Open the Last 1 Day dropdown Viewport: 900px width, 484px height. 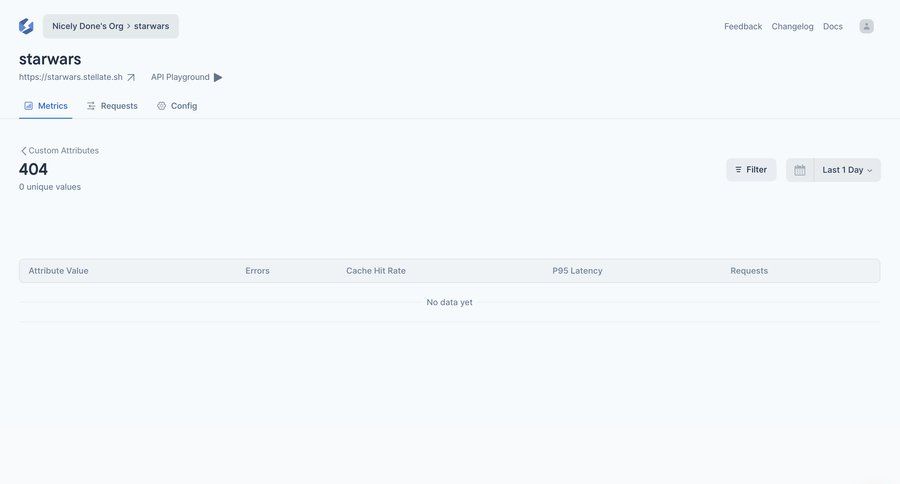(847, 170)
